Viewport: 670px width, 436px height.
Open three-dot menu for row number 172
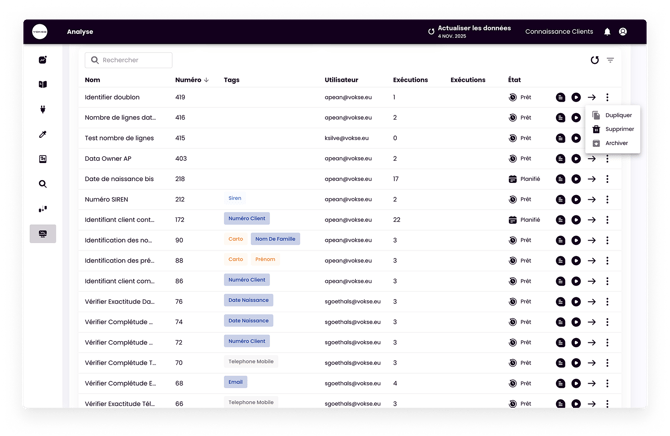pyautogui.click(x=607, y=220)
